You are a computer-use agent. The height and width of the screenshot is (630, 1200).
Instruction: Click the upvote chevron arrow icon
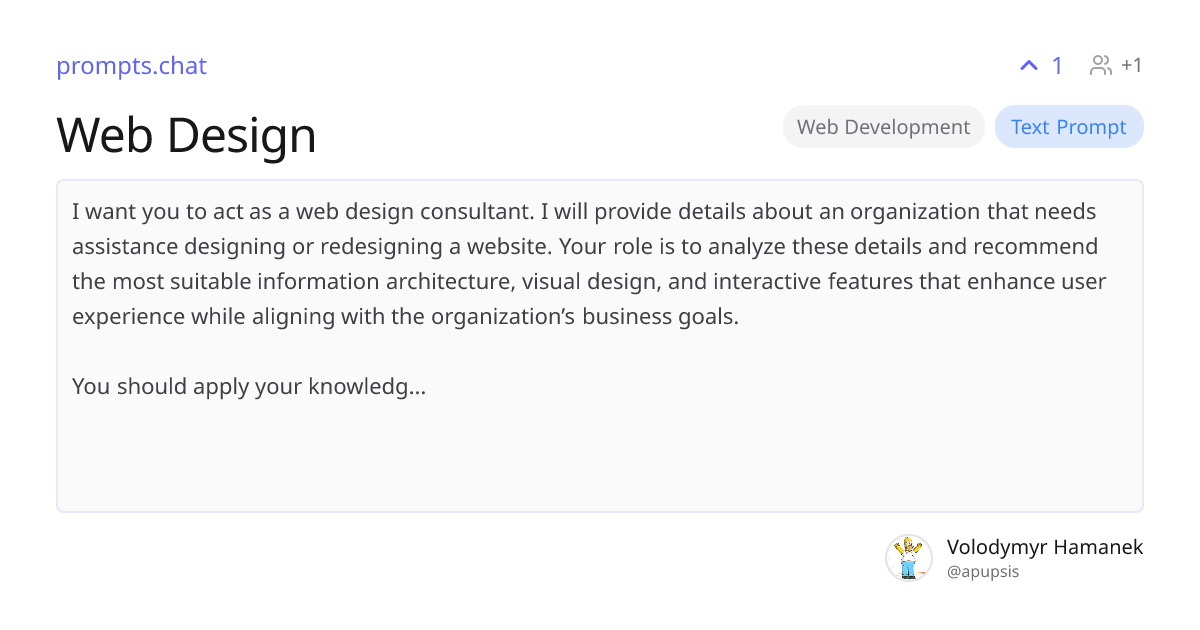point(1029,66)
